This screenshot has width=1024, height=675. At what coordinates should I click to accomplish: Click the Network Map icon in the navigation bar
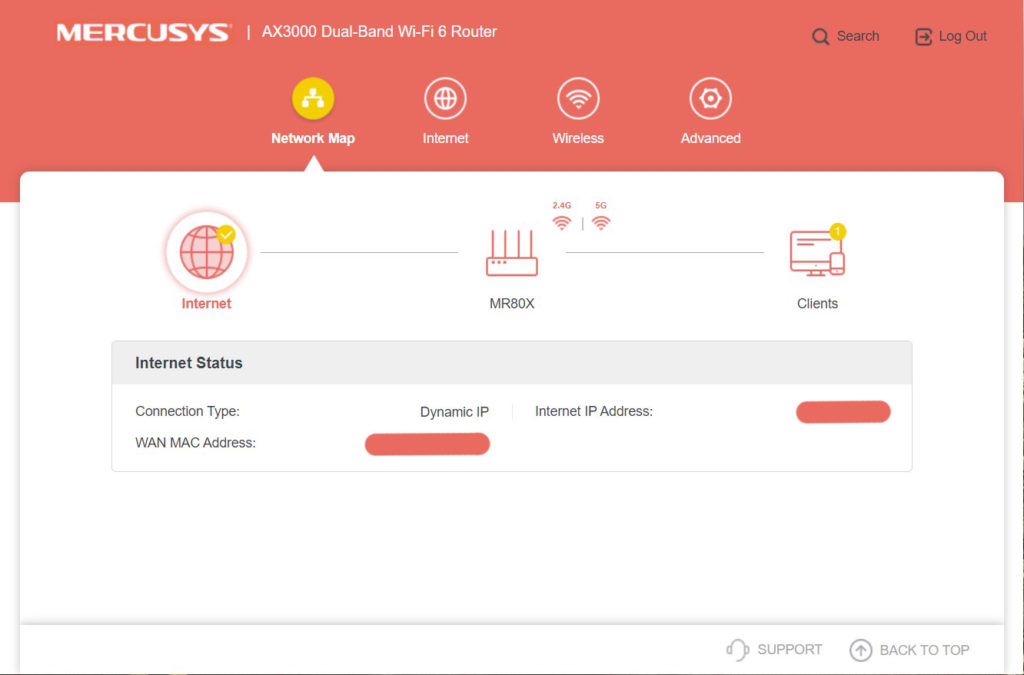coord(313,99)
